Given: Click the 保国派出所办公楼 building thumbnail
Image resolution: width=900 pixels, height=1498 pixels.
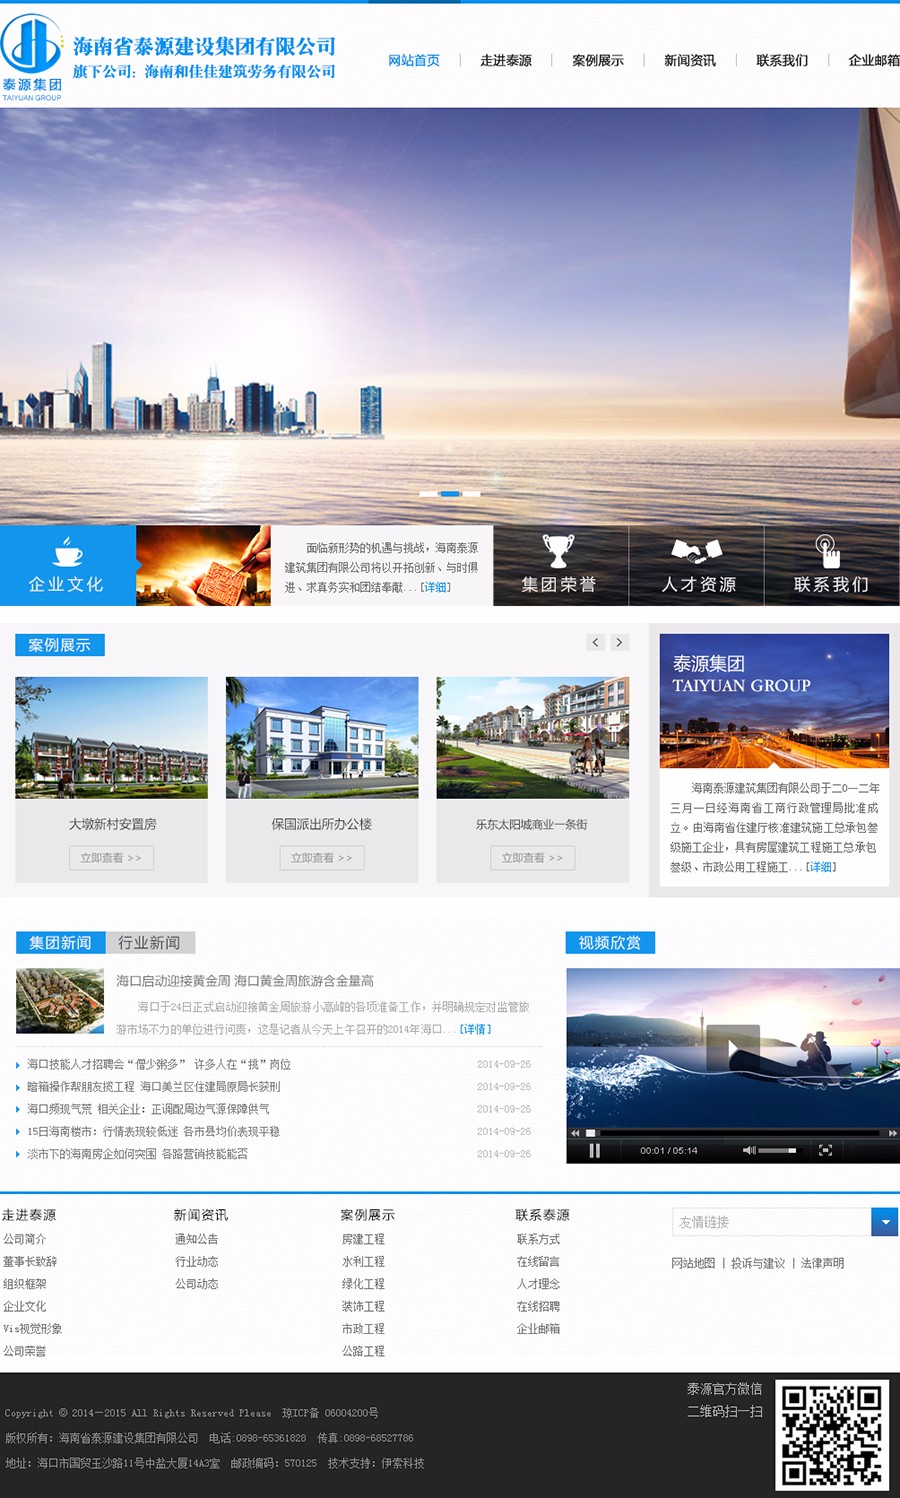Looking at the screenshot, I should coord(322,737).
